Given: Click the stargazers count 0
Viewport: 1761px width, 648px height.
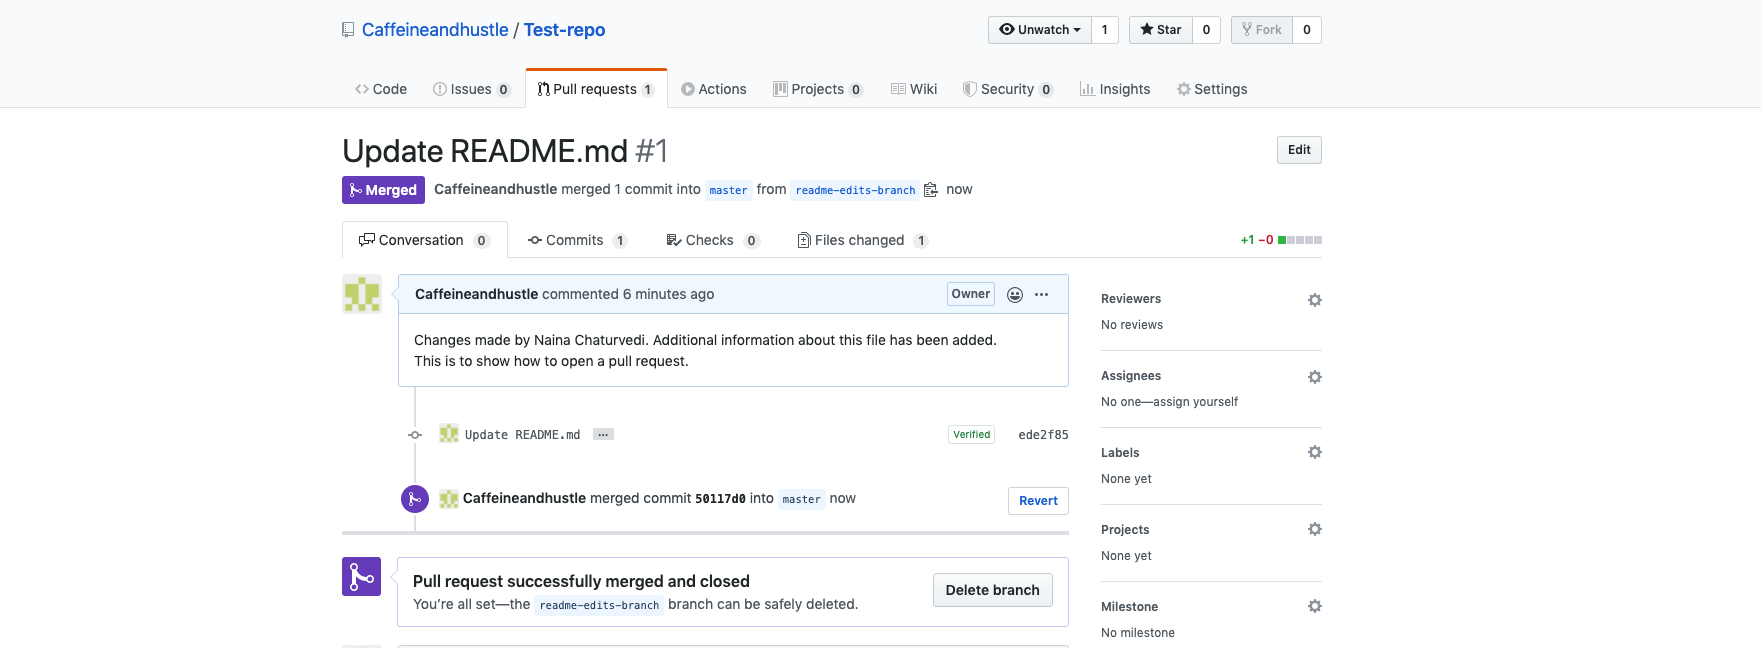Looking at the screenshot, I should (x=1206, y=30).
